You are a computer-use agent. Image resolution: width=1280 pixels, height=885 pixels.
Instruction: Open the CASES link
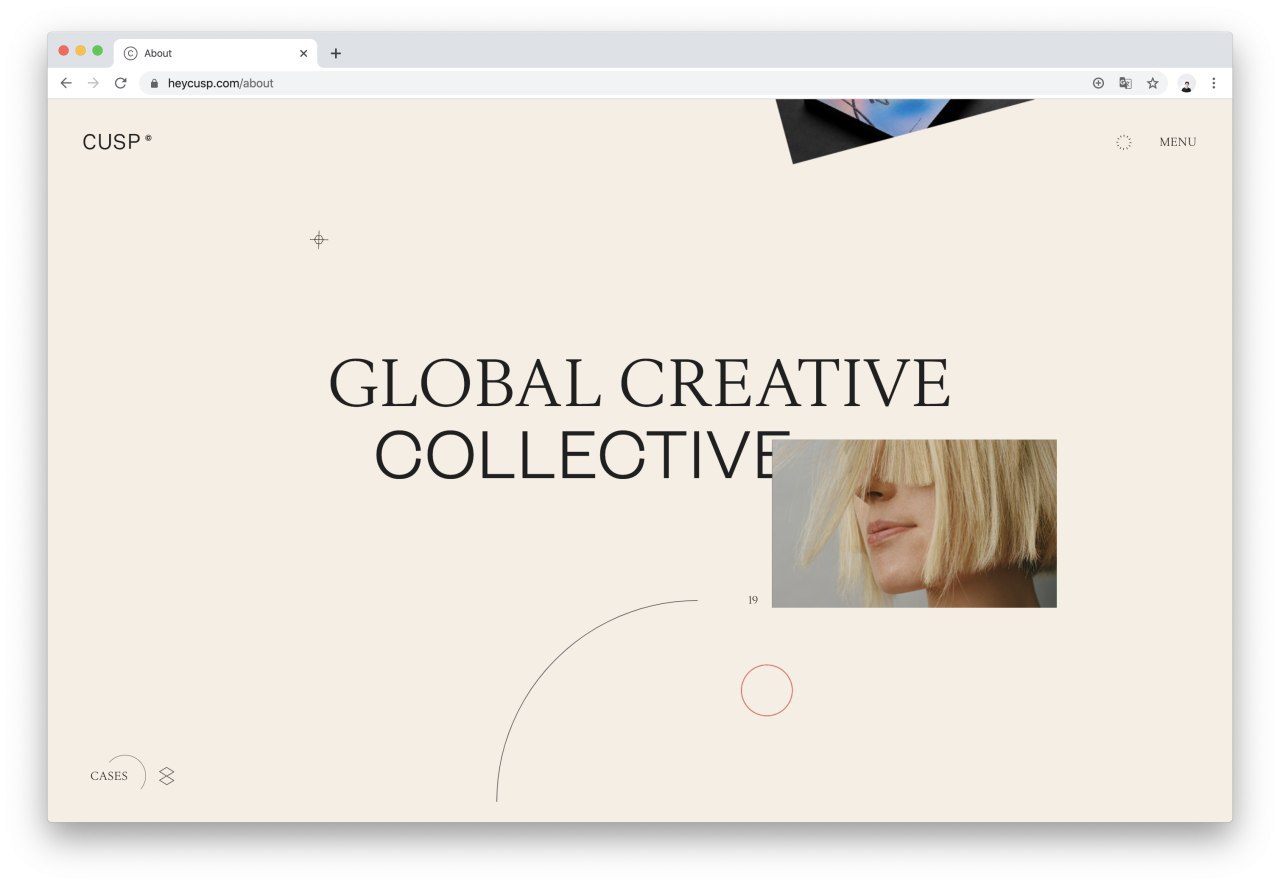tap(109, 776)
